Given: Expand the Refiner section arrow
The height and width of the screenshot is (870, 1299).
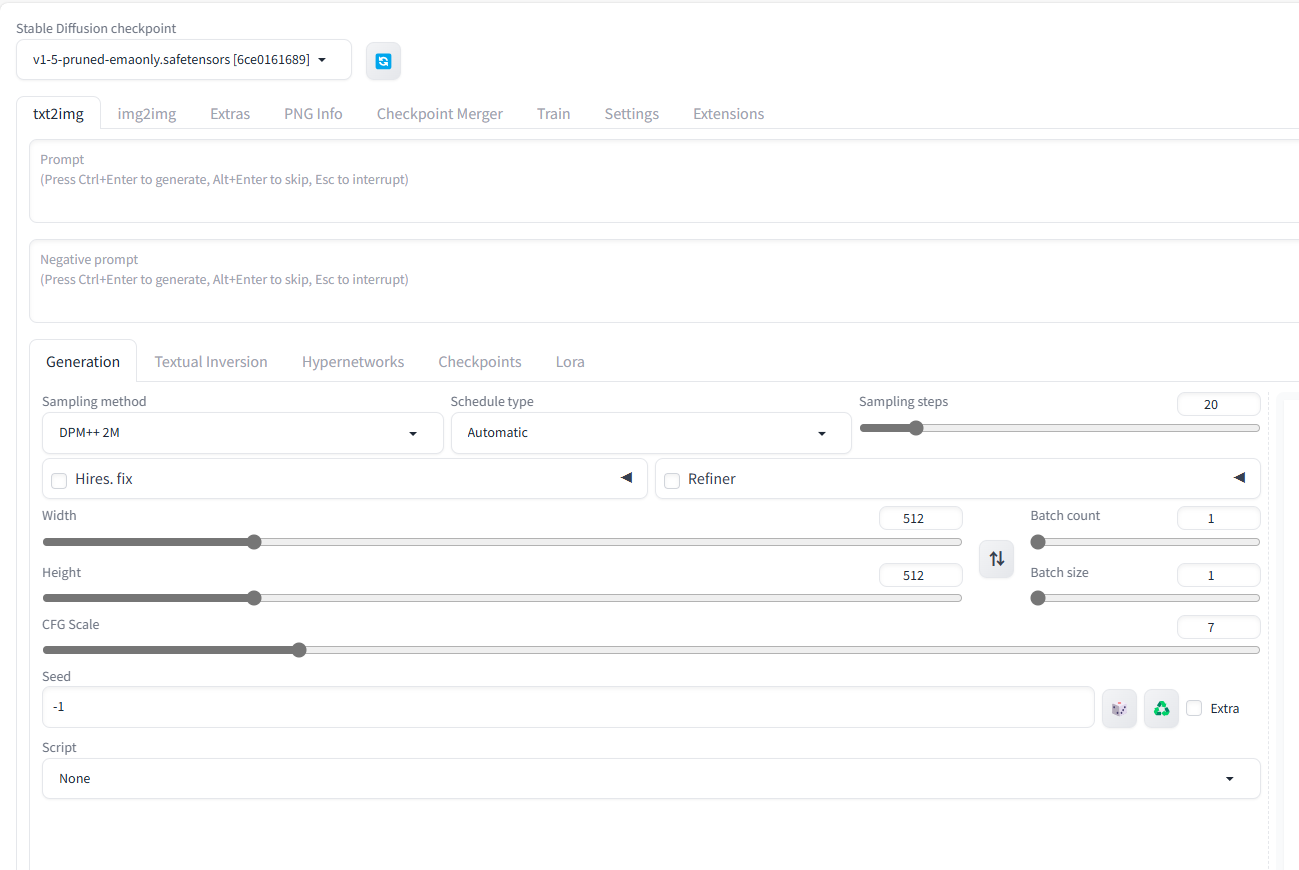Looking at the screenshot, I should coord(1240,478).
